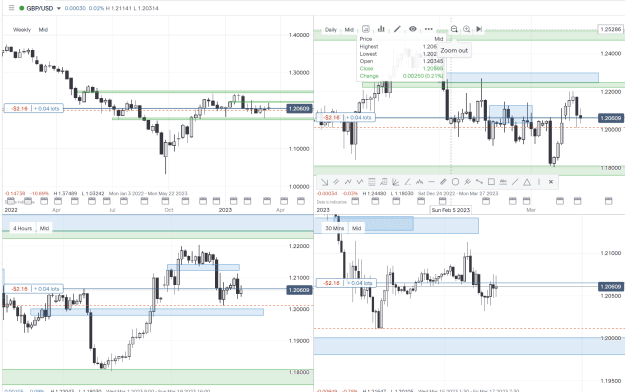
Task: Open the three-dots more options menu
Action: tap(428, 29)
